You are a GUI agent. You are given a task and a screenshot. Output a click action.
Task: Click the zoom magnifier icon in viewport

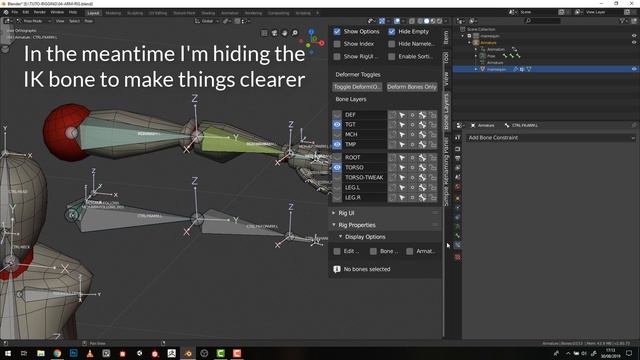[295, 33]
